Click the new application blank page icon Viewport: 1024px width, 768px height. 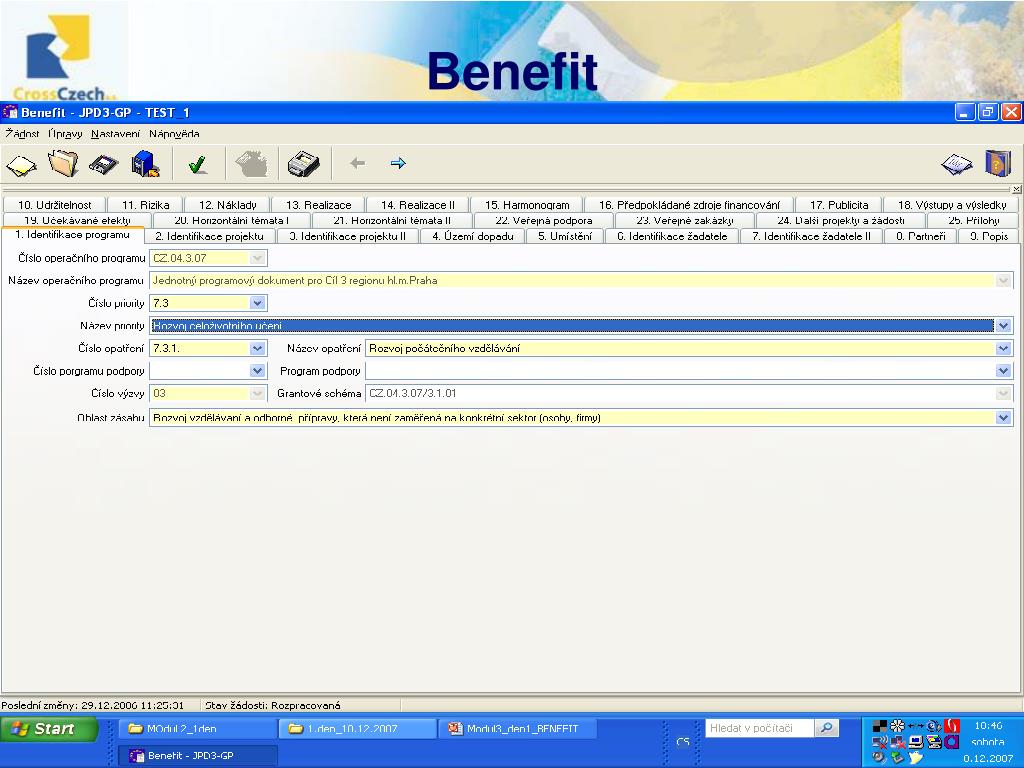pos(22,164)
